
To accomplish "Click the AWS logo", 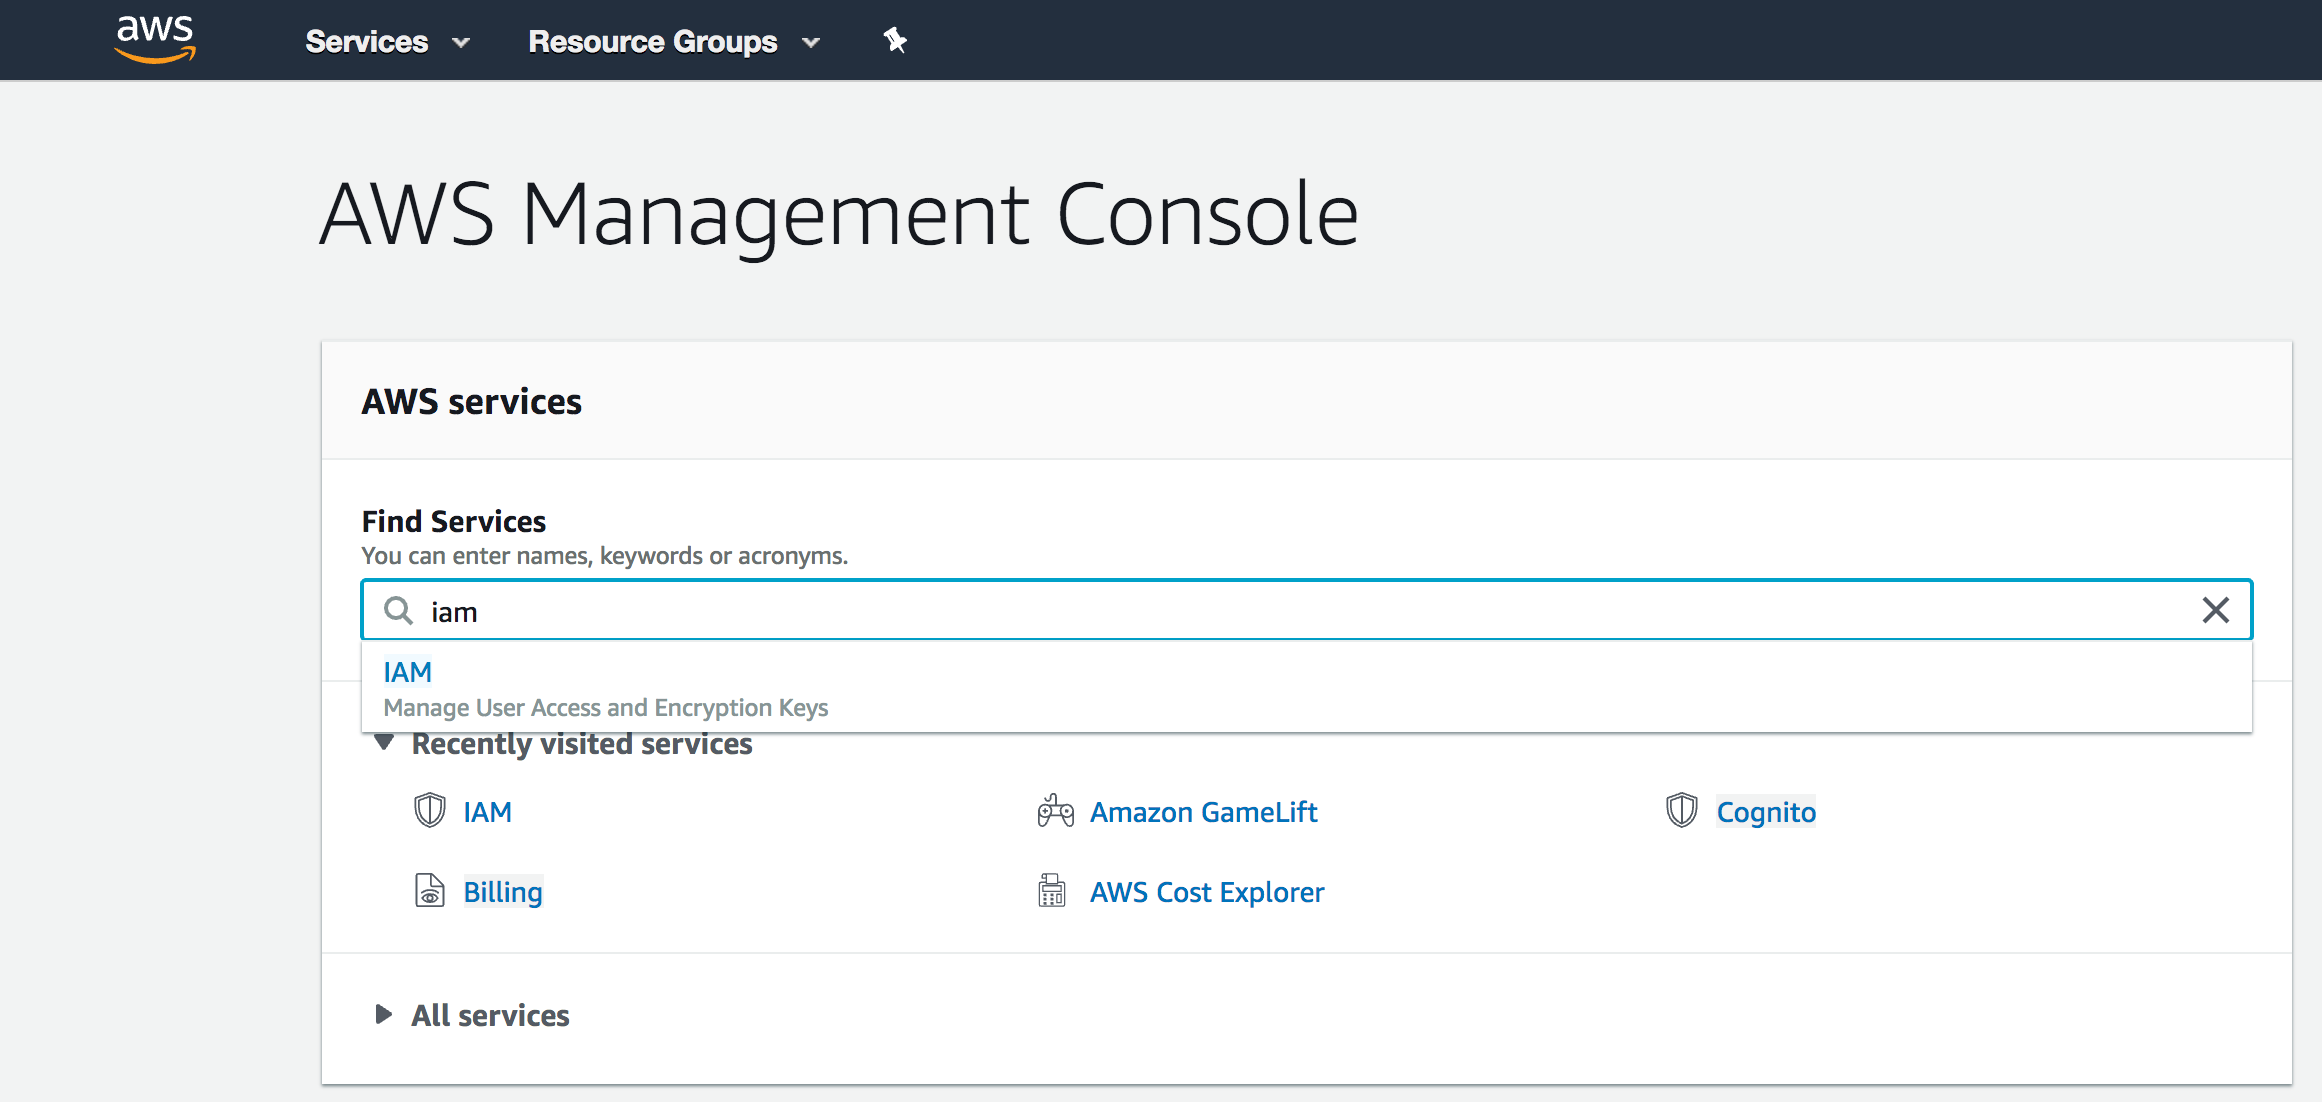I will pyautogui.click(x=155, y=39).
